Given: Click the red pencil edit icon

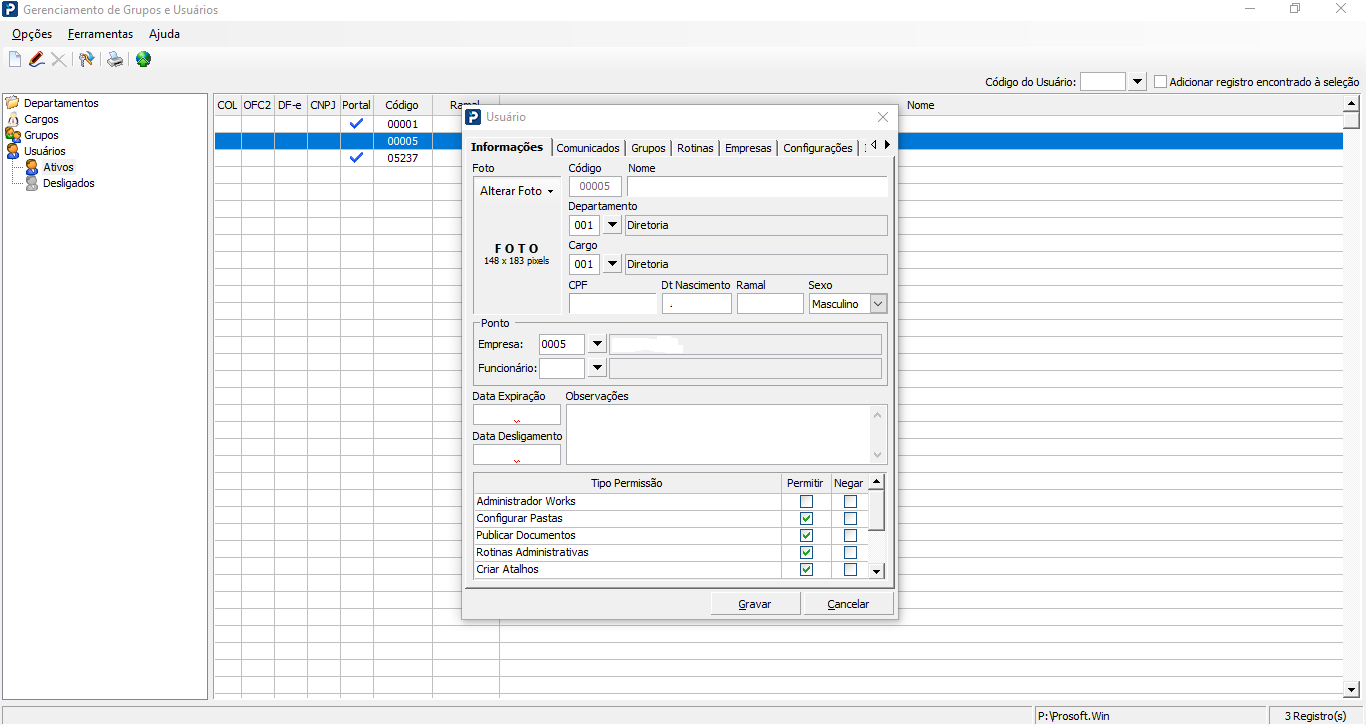Looking at the screenshot, I should coord(37,60).
